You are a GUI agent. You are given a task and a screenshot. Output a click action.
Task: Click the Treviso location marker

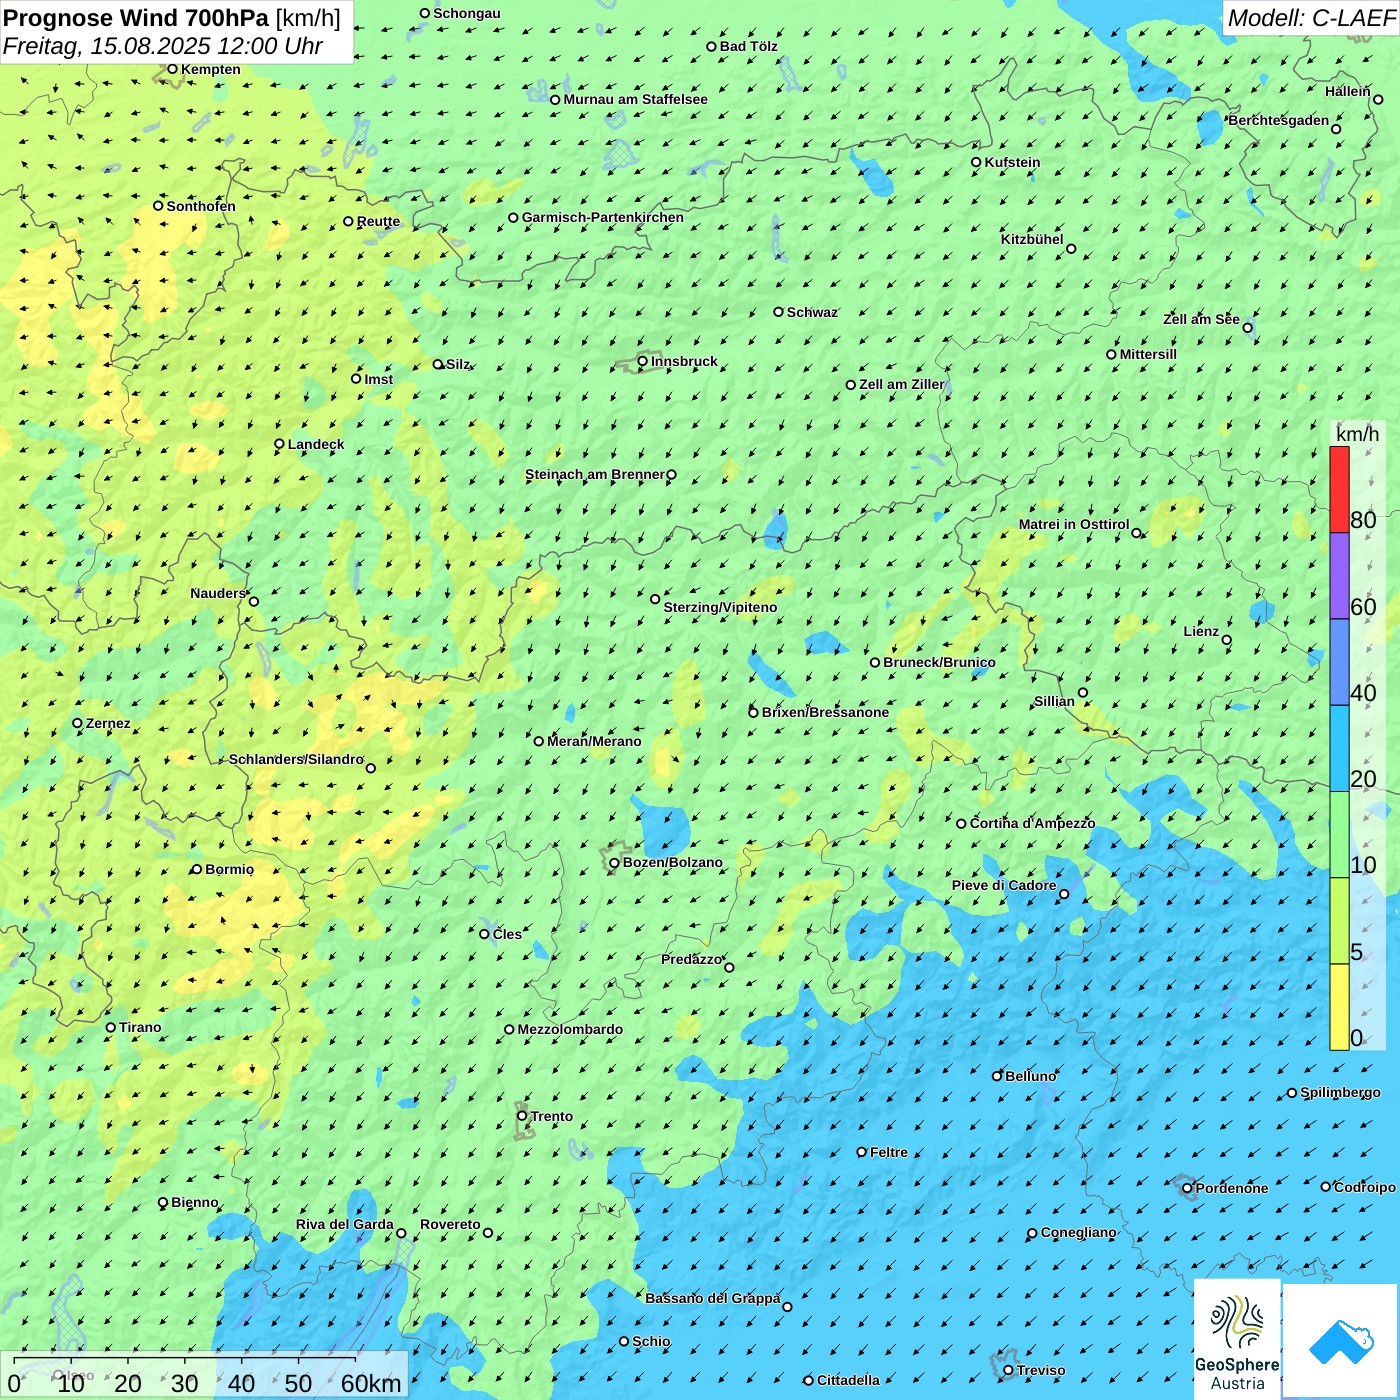pos(1008,1370)
